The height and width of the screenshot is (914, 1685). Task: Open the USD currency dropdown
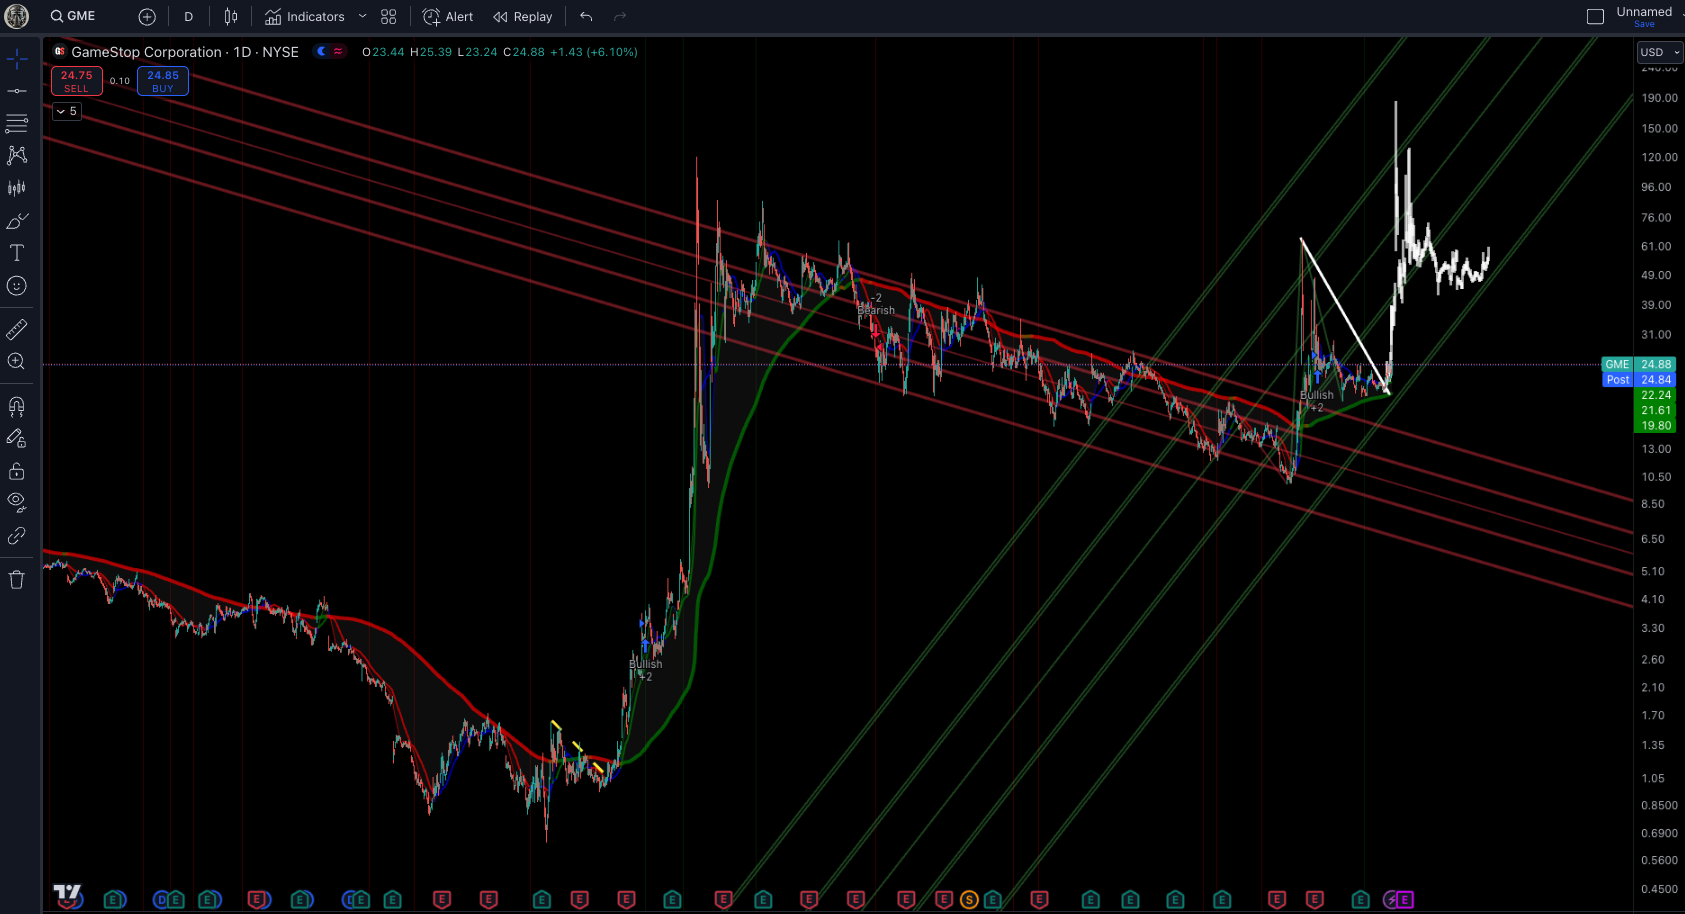(x=1656, y=51)
